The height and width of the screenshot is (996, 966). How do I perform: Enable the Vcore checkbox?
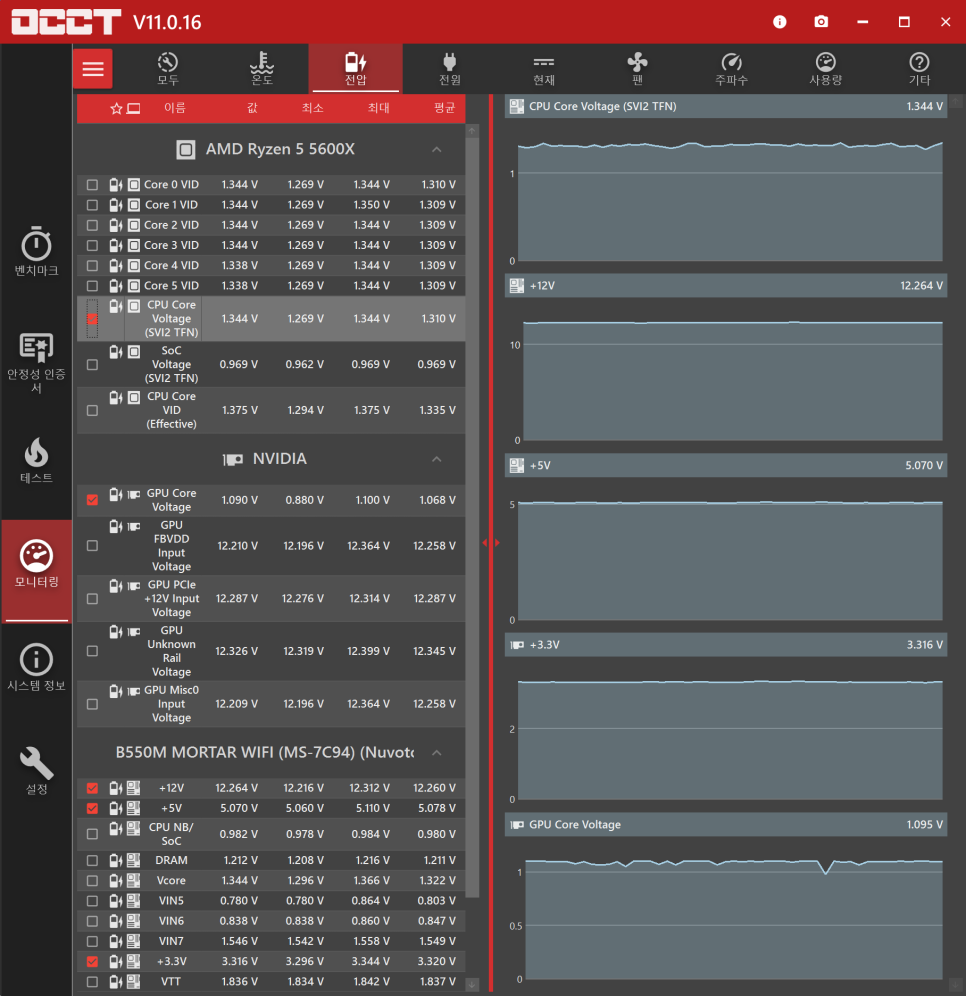pyautogui.click(x=92, y=880)
